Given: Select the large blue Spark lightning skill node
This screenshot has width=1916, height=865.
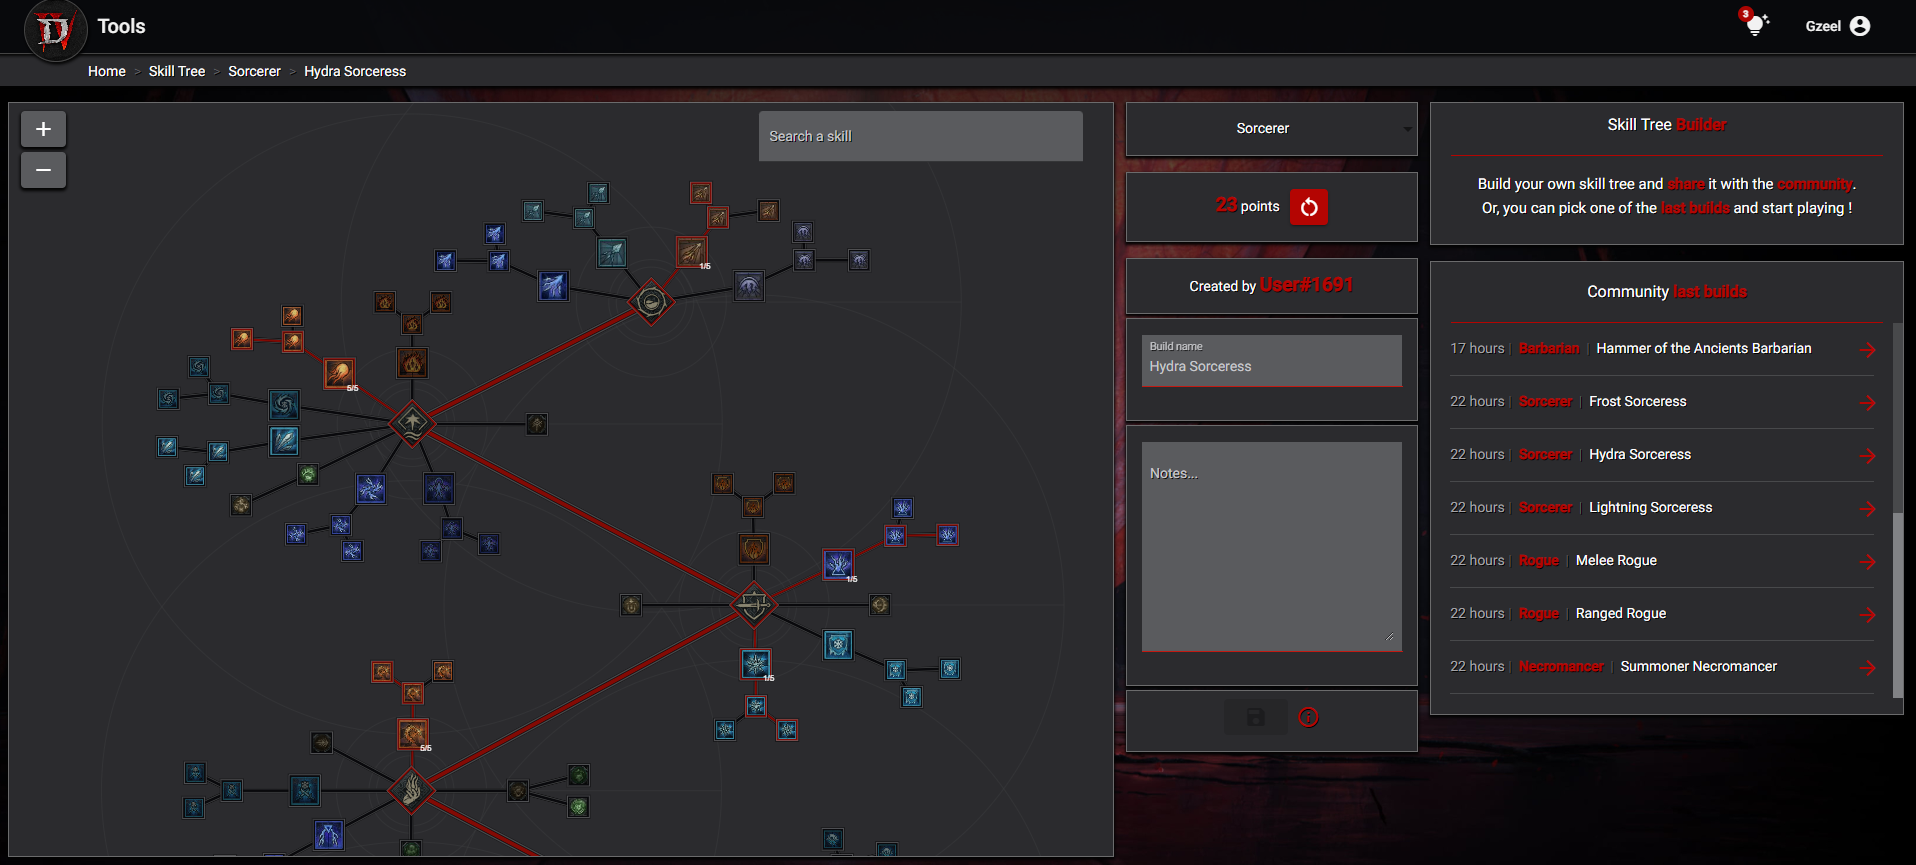Looking at the screenshot, I should pyautogui.click(x=553, y=286).
